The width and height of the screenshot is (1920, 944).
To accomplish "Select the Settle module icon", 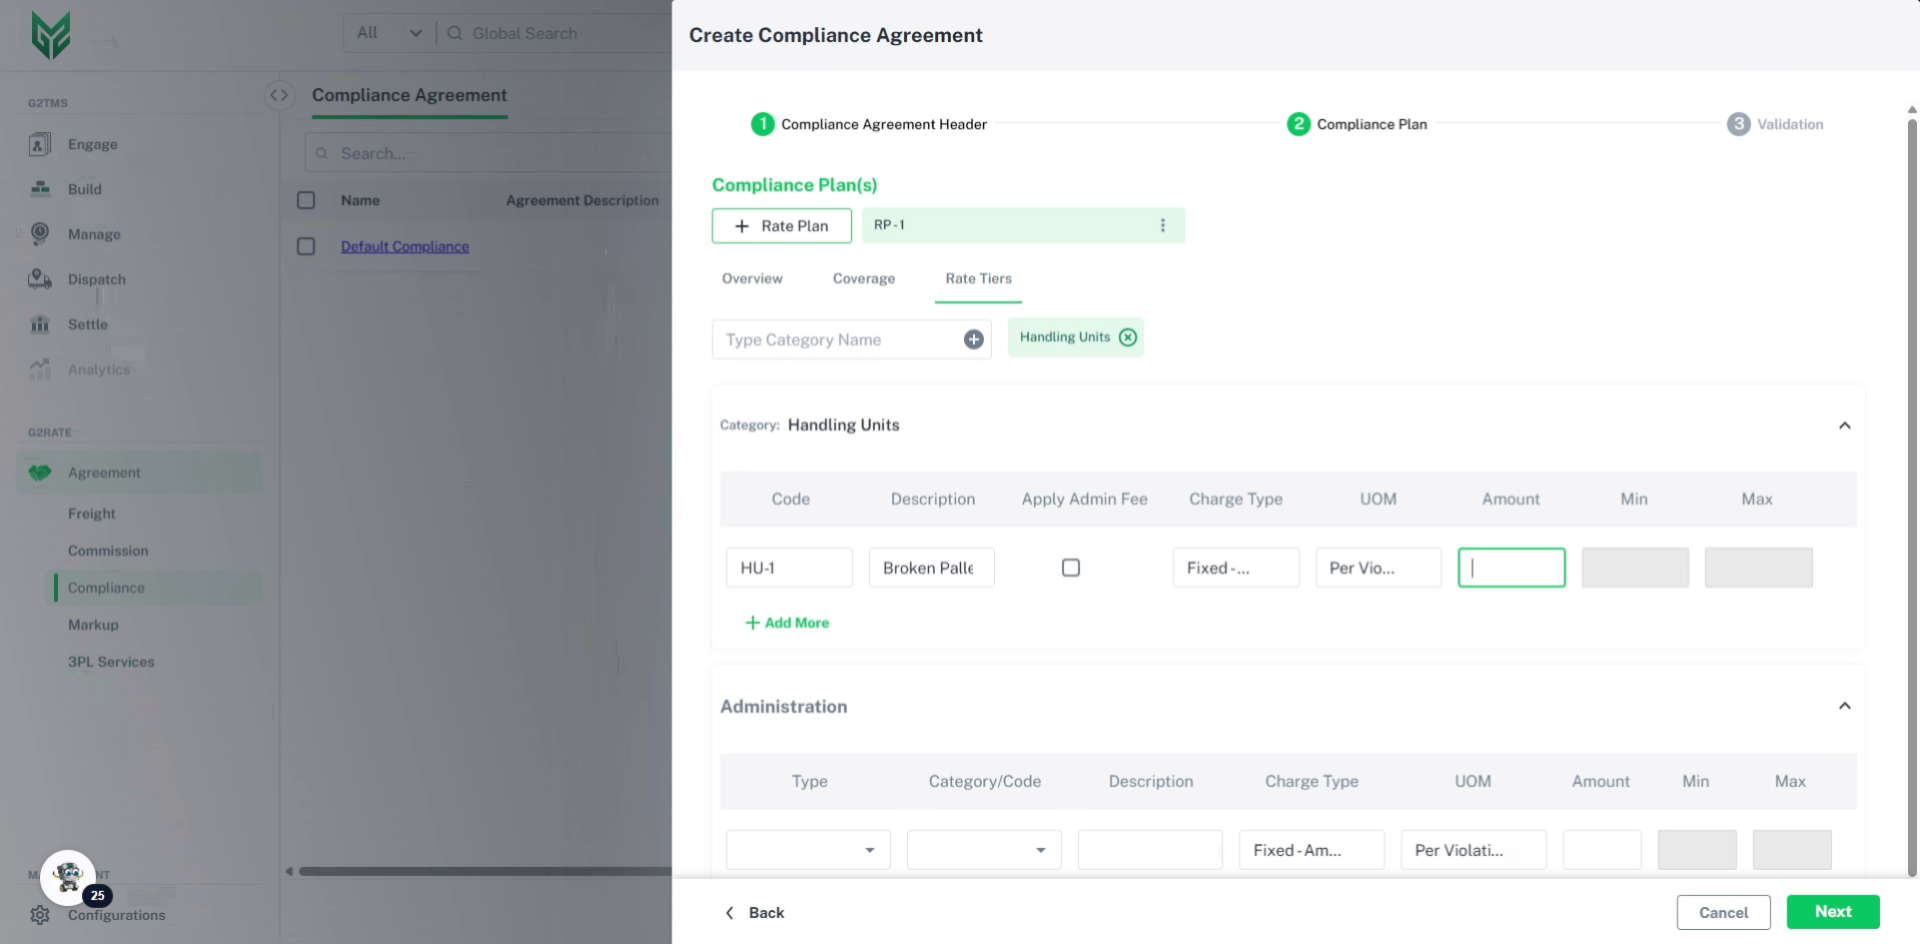I will (x=40, y=324).
